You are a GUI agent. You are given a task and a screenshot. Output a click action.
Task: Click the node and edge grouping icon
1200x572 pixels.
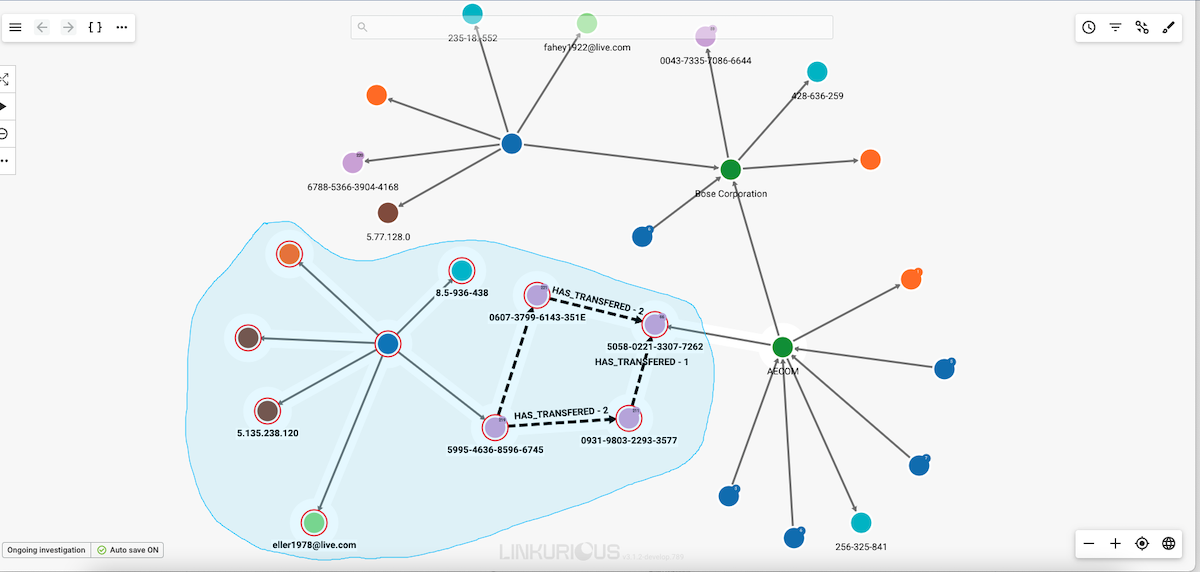click(1142, 27)
